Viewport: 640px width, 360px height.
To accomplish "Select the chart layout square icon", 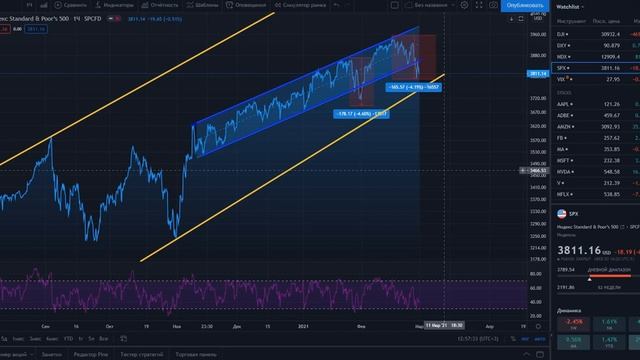I will 395,5.
